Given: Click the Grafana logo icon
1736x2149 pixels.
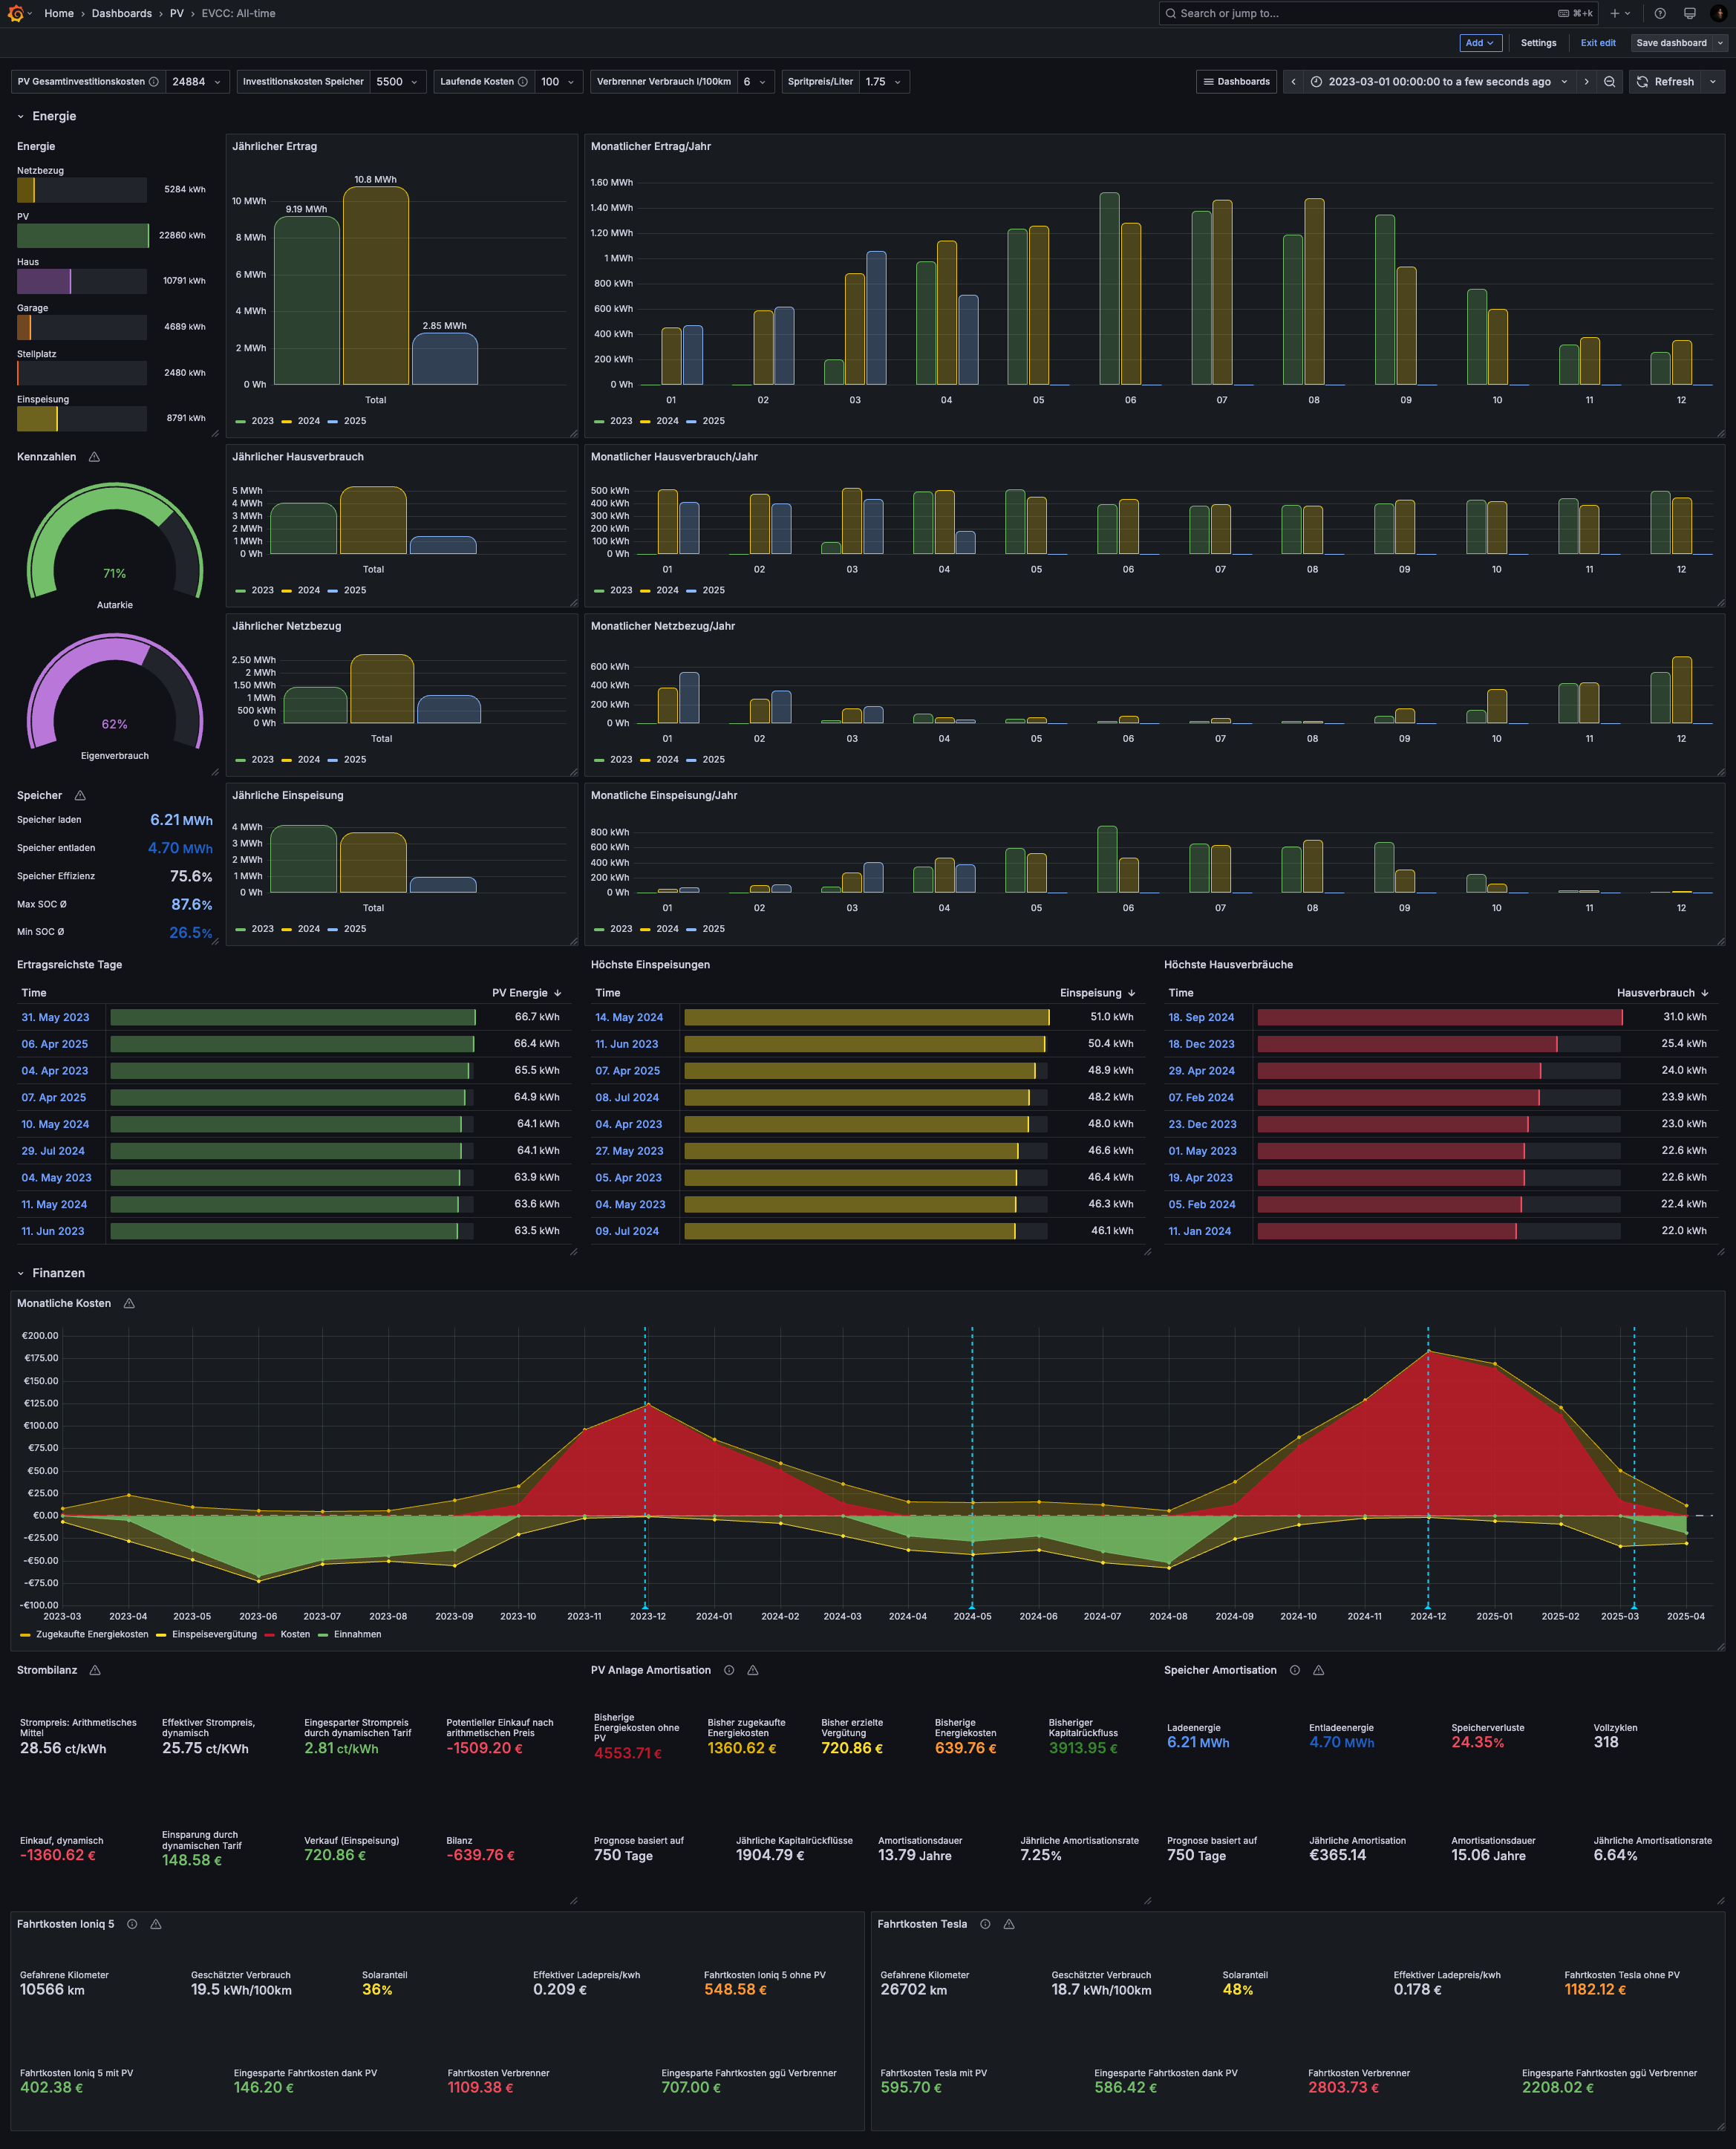Looking at the screenshot, I should (15, 13).
